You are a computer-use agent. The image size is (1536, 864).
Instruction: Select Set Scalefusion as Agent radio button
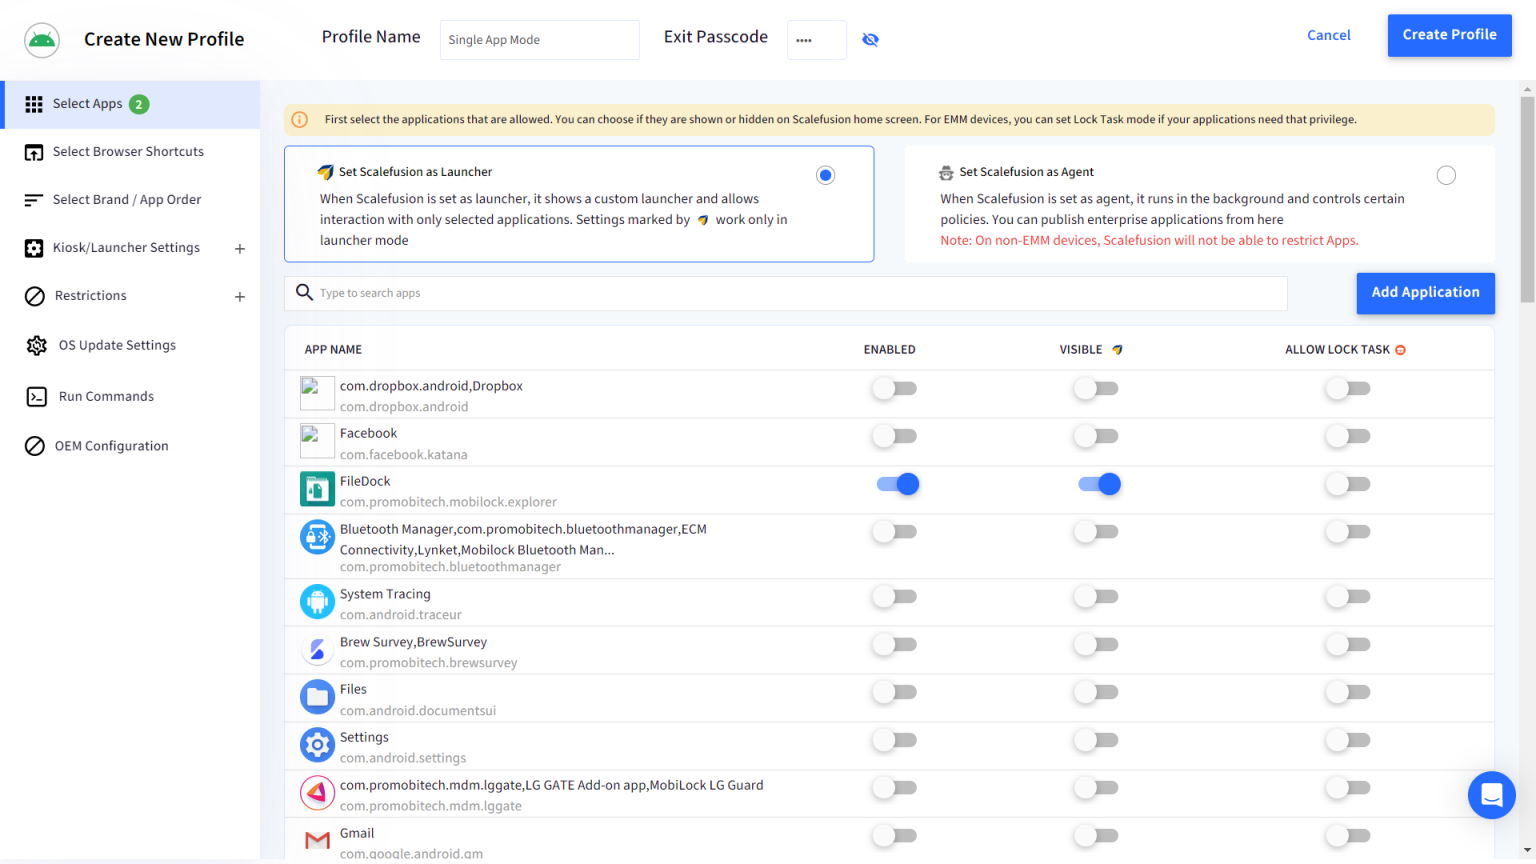[x=1446, y=174]
